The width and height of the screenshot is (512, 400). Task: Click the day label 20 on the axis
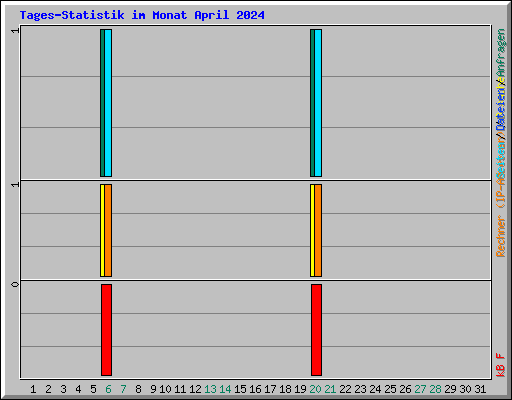point(315,389)
